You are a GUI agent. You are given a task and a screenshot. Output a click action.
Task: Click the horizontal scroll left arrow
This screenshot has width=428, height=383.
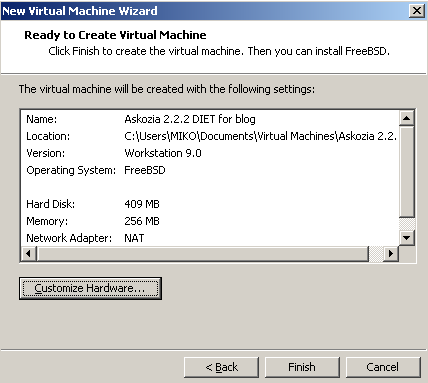coord(29,254)
